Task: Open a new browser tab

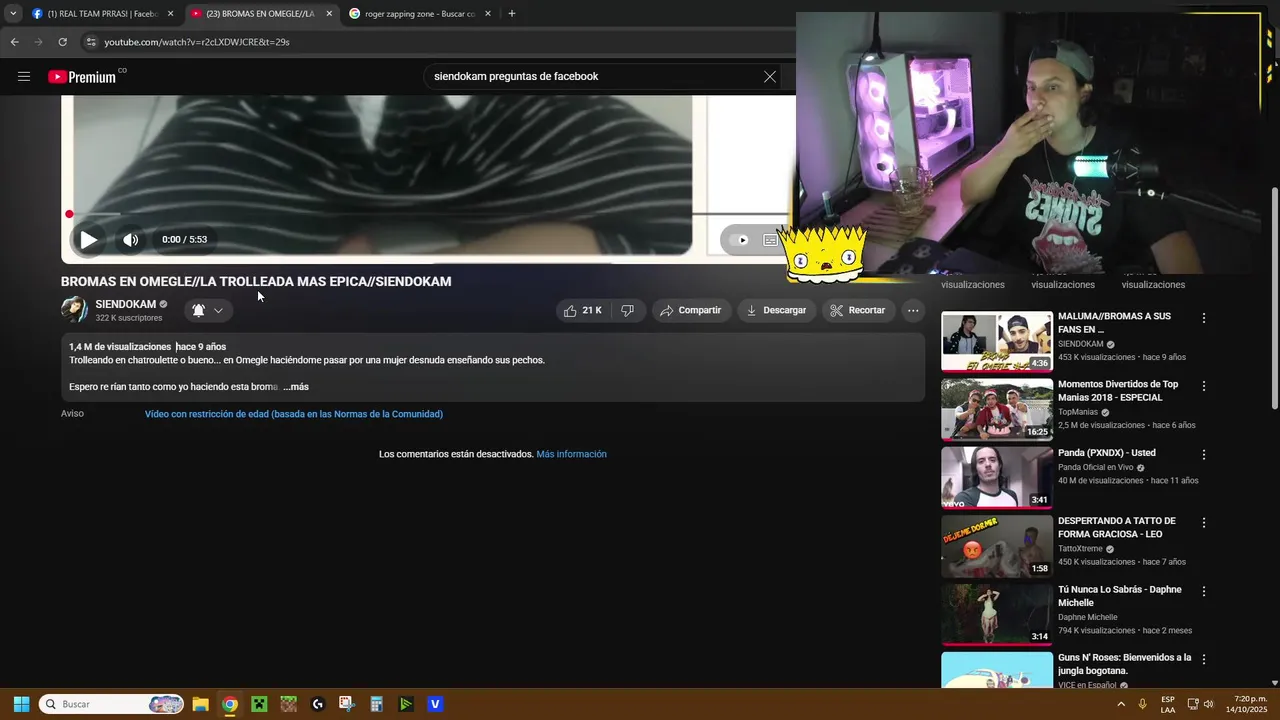Action: (512, 14)
